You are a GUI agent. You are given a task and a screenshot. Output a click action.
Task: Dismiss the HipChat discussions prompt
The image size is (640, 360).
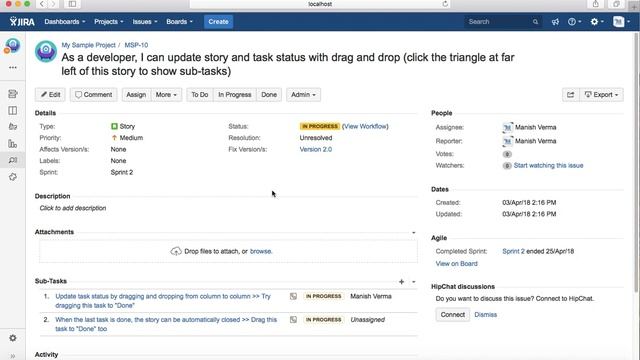click(485, 315)
